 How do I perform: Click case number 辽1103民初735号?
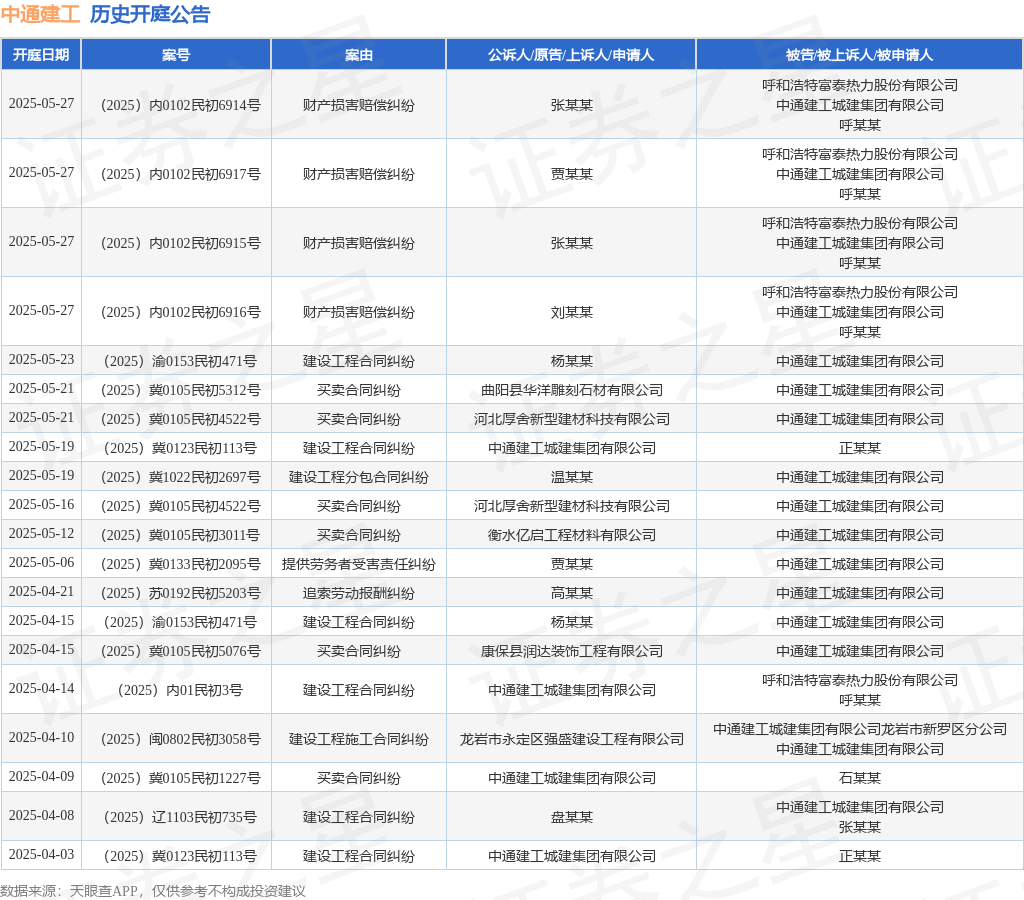click(x=180, y=818)
